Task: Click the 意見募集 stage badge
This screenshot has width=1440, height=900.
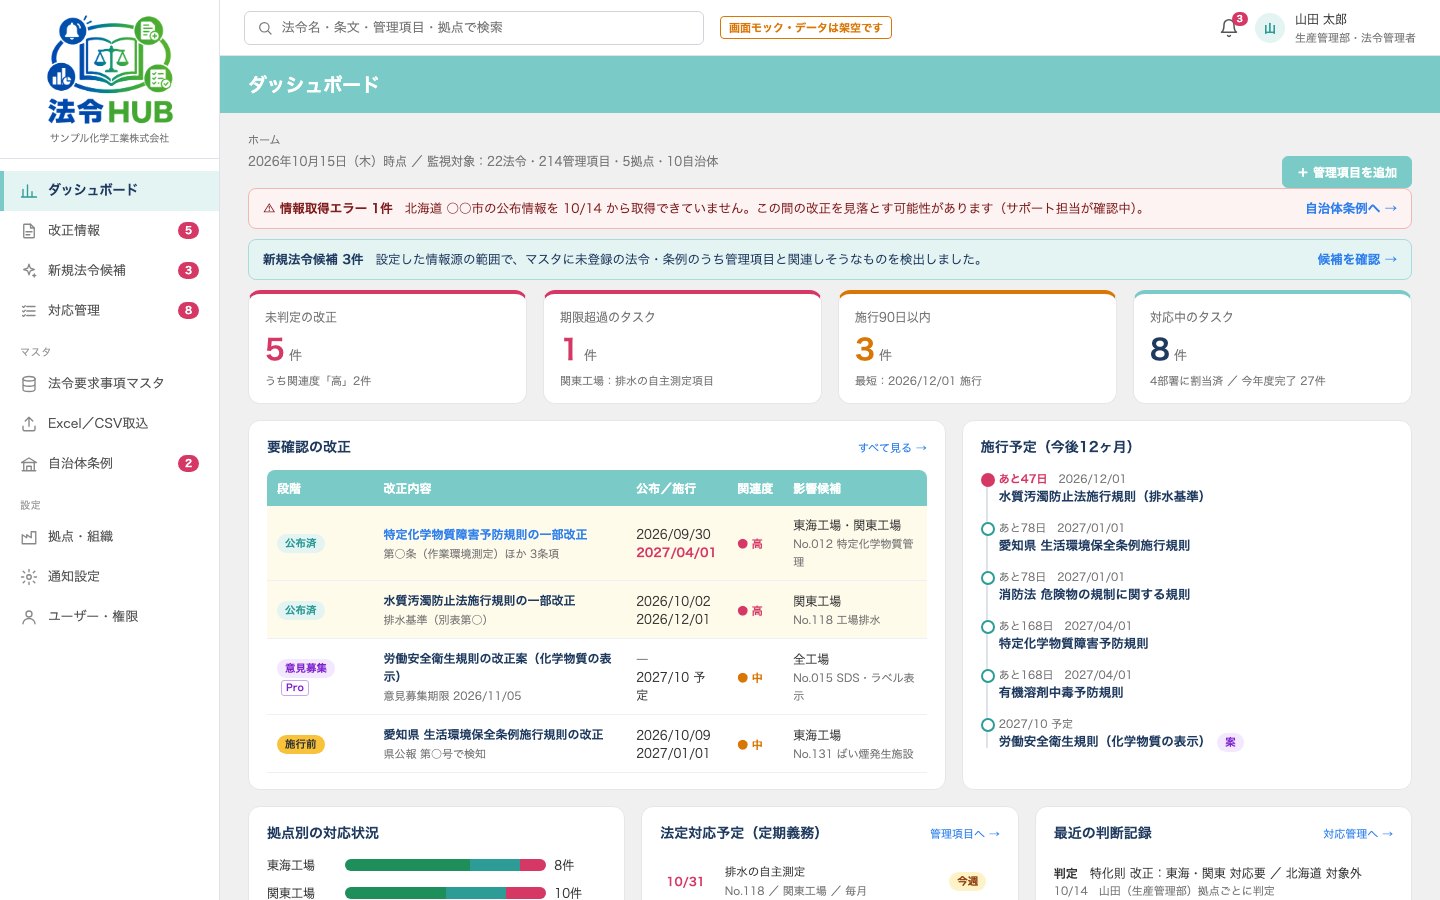Action: pos(306,669)
